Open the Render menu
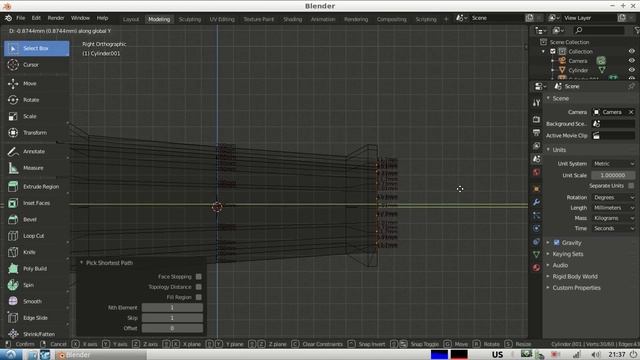 tap(56, 18)
